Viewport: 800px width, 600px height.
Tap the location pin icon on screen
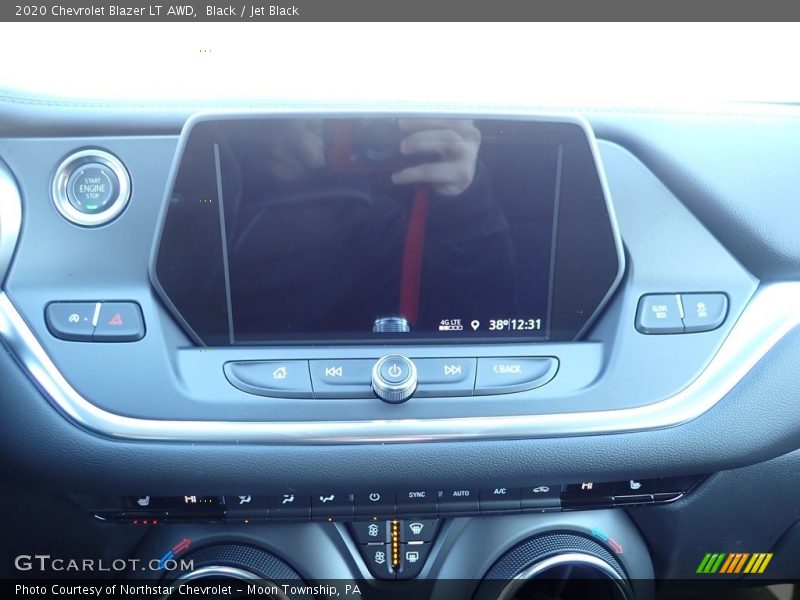475,325
